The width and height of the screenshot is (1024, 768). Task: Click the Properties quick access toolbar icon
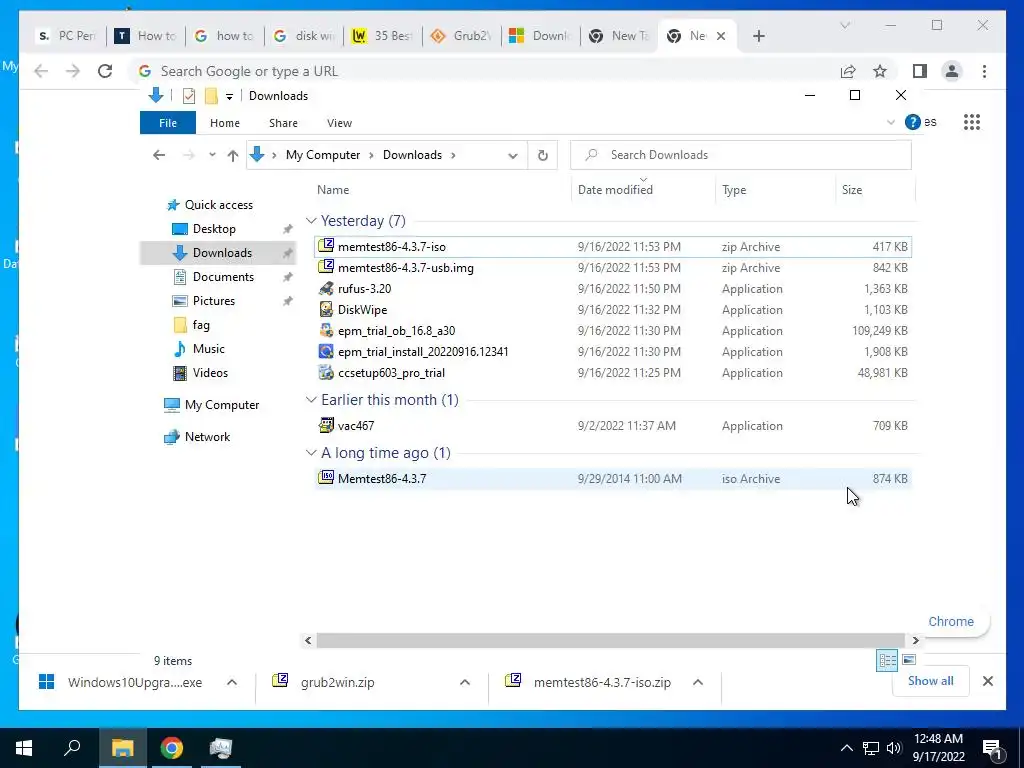click(189, 96)
